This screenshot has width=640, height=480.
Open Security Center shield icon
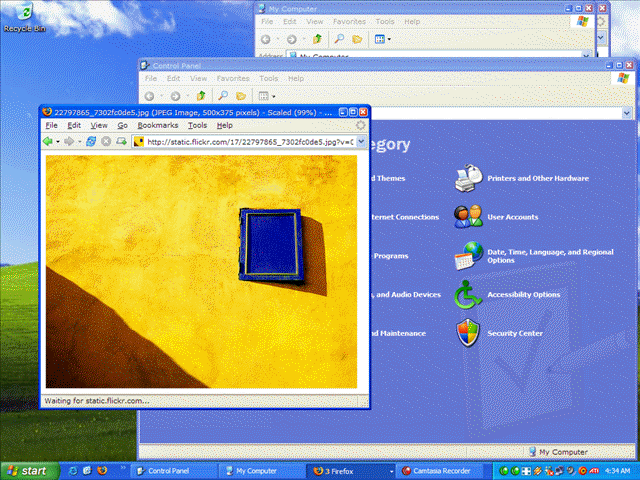point(468,333)
